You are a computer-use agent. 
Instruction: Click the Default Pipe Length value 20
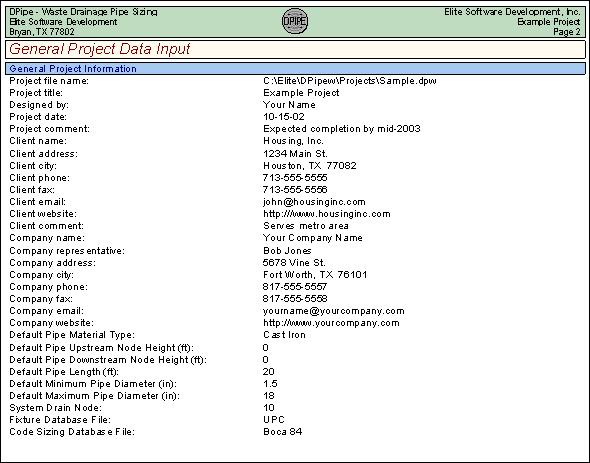tap(269, 372)
